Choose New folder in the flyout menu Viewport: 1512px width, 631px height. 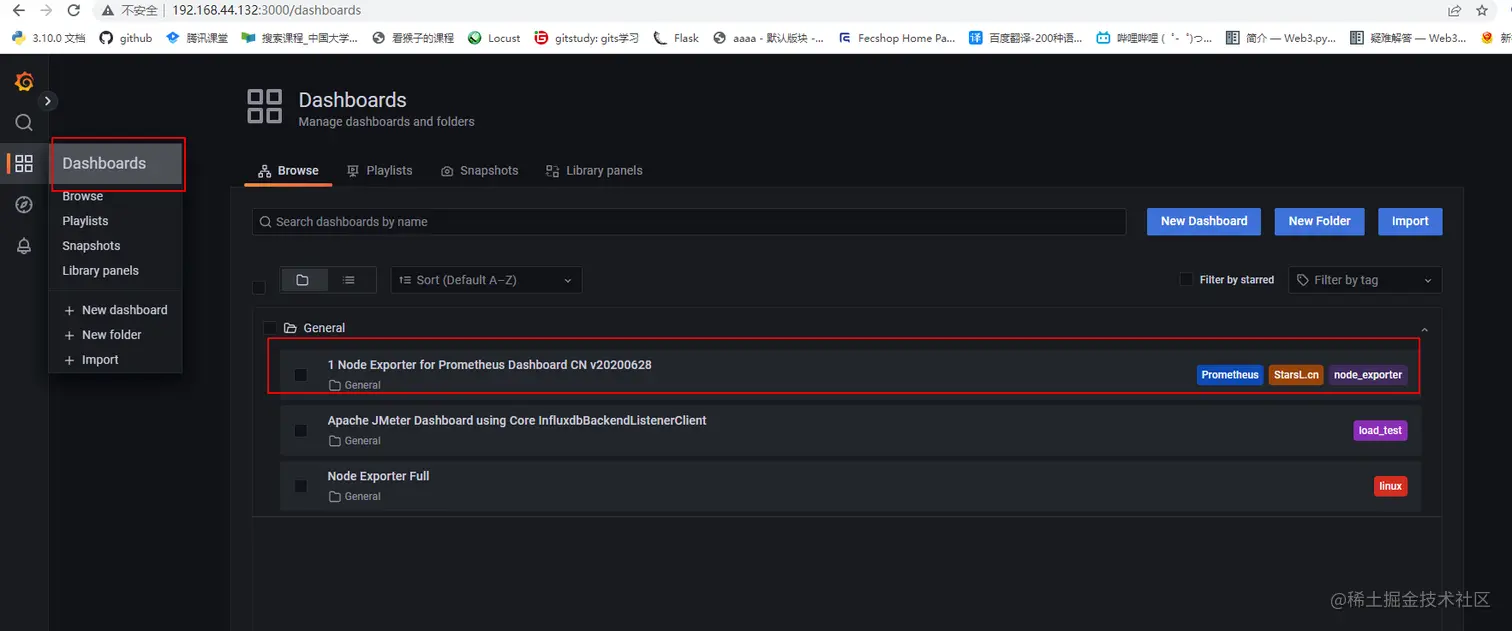tap(102, 335)
